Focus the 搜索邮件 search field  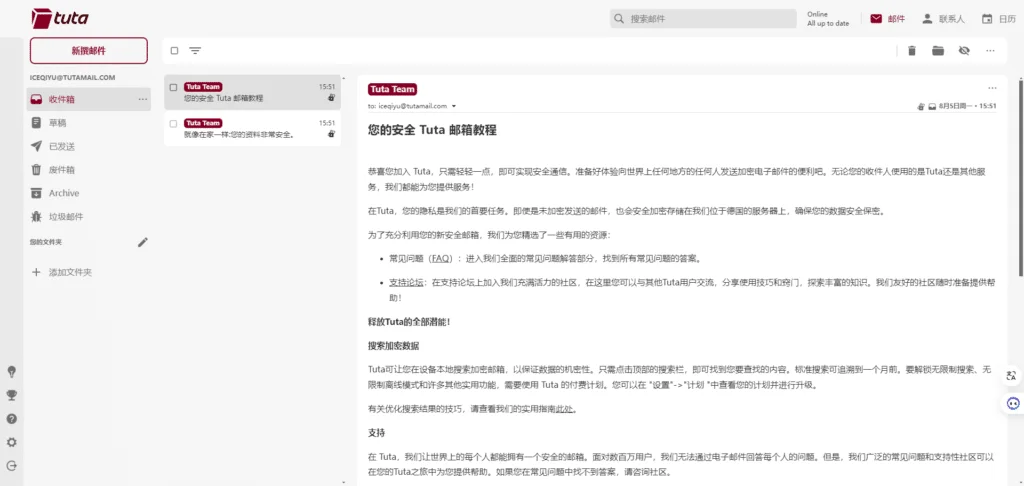703,19
